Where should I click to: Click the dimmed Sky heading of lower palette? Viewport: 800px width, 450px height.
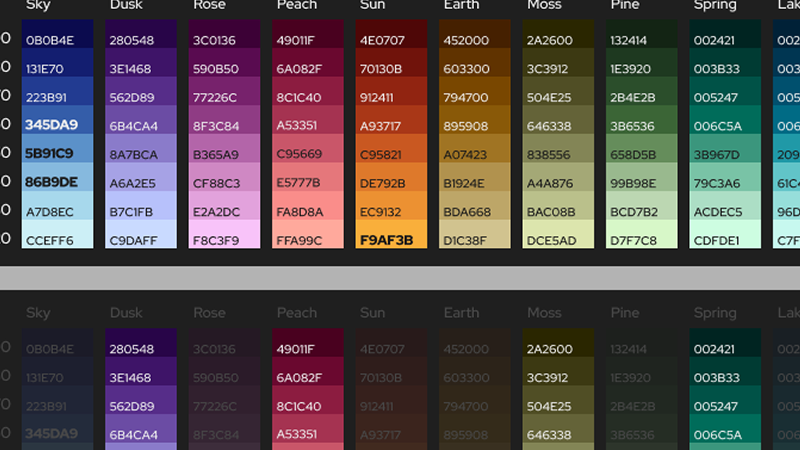[x=38, y=313]
